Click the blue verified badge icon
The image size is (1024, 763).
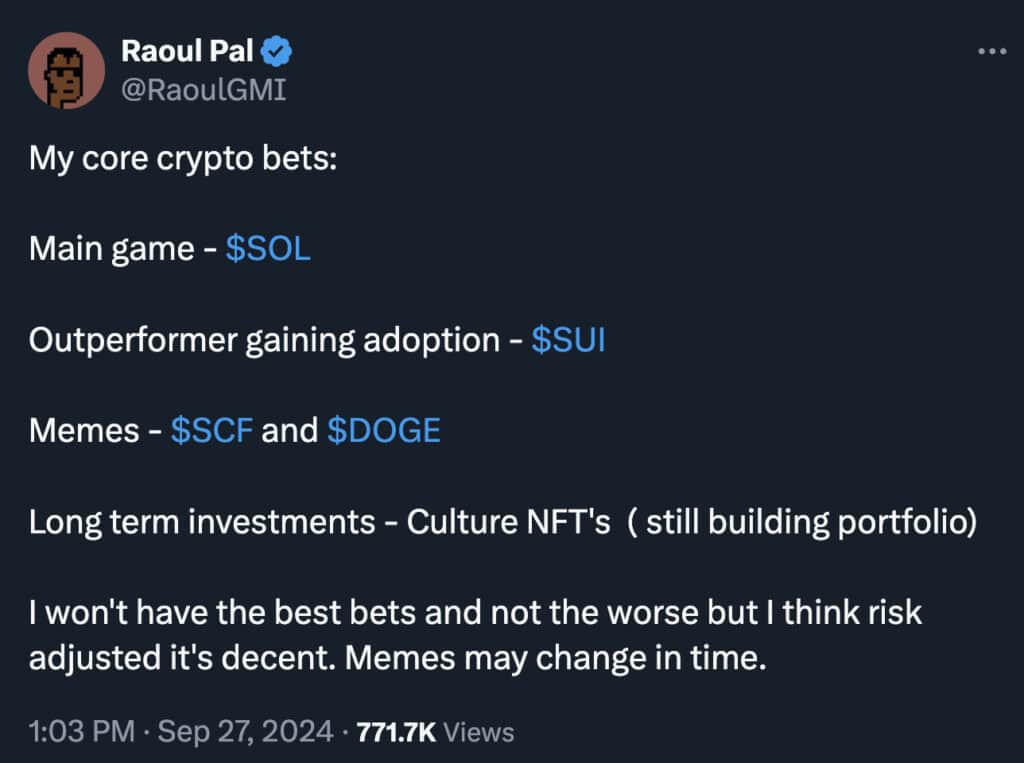[x=276, y=52]
